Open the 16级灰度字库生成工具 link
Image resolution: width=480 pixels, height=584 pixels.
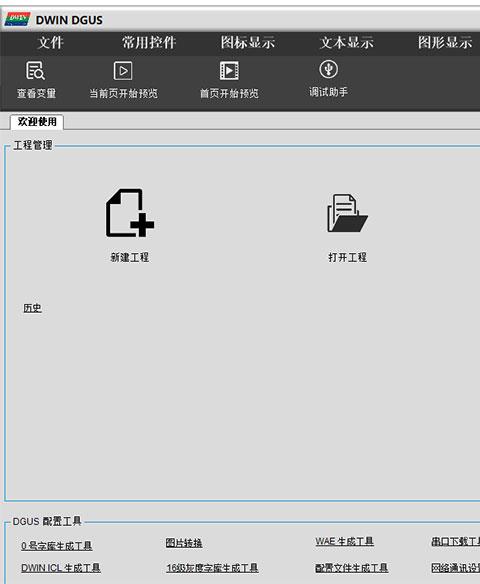212,568
